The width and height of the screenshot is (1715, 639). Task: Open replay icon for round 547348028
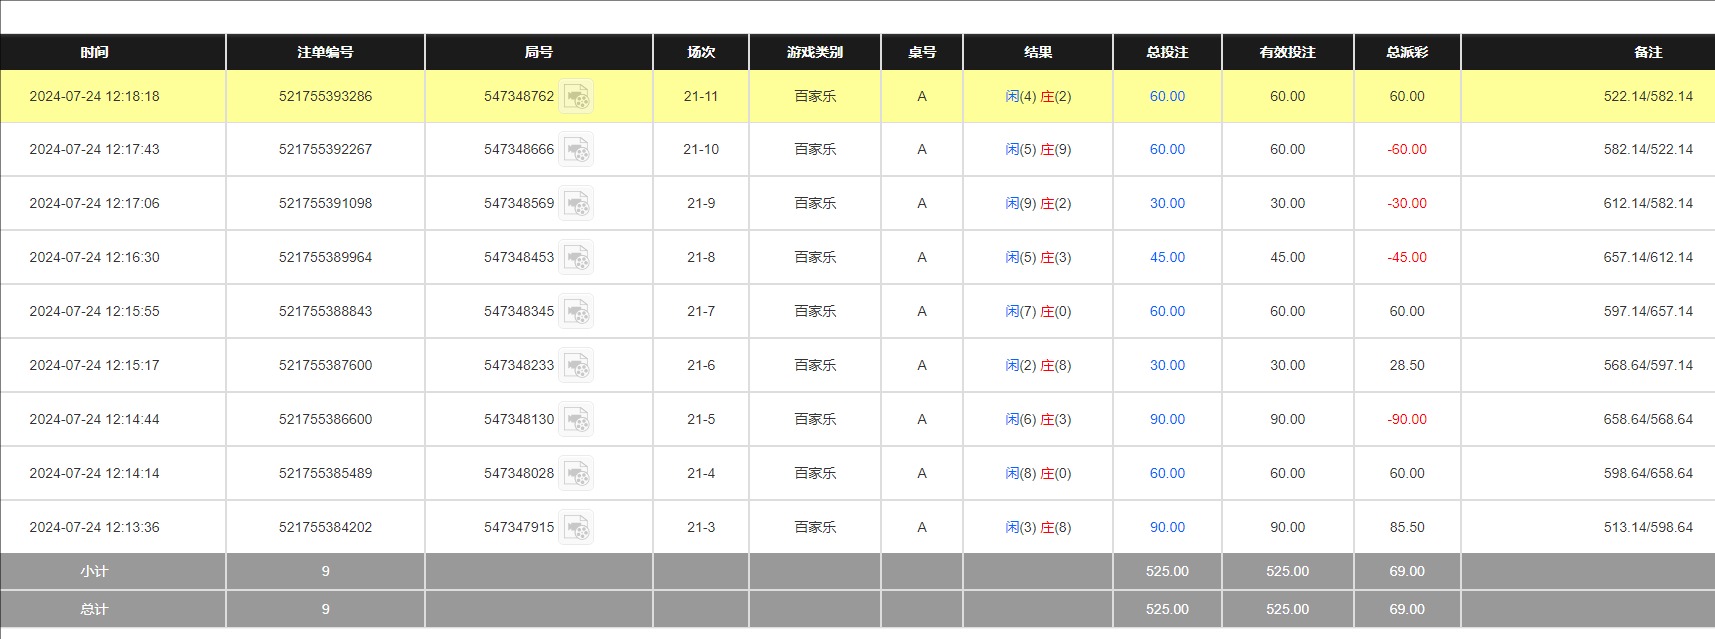577,473
